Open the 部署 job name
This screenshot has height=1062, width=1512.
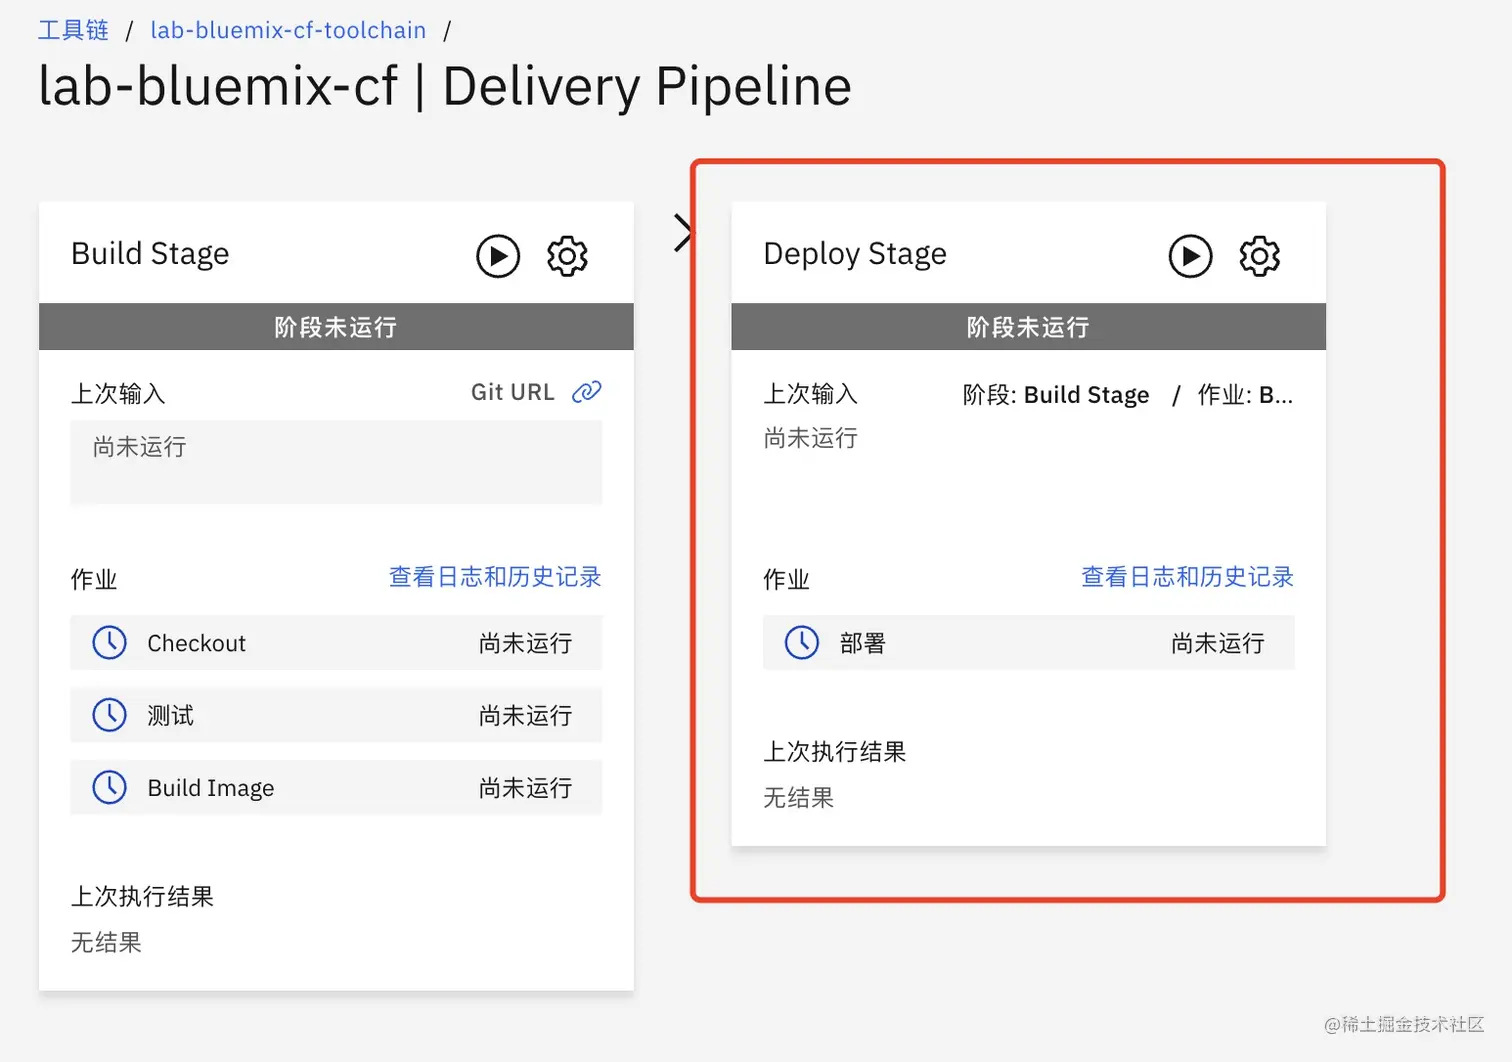click(x=863, y=643)
